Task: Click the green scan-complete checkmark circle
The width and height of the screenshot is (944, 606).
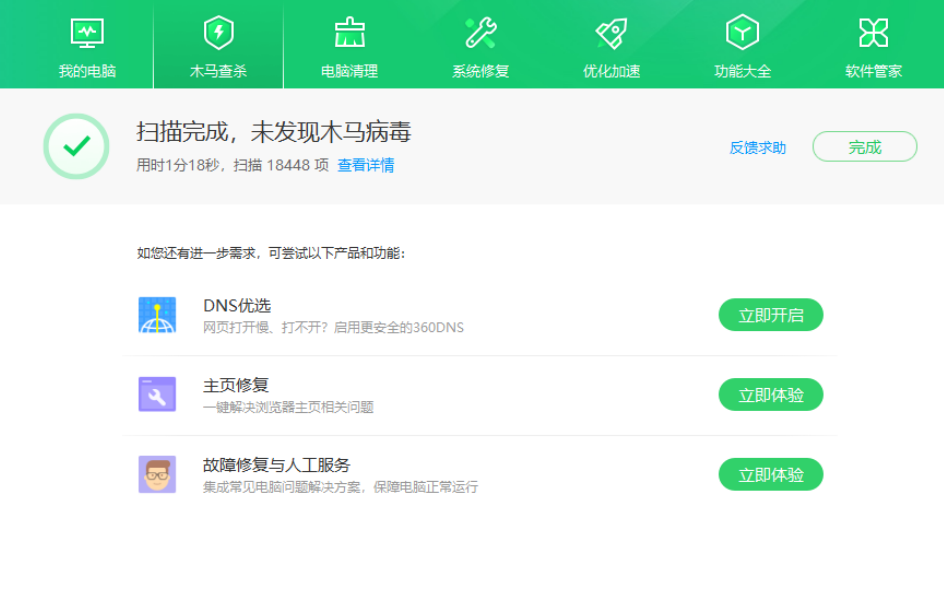Action: [x=76, y=147]
